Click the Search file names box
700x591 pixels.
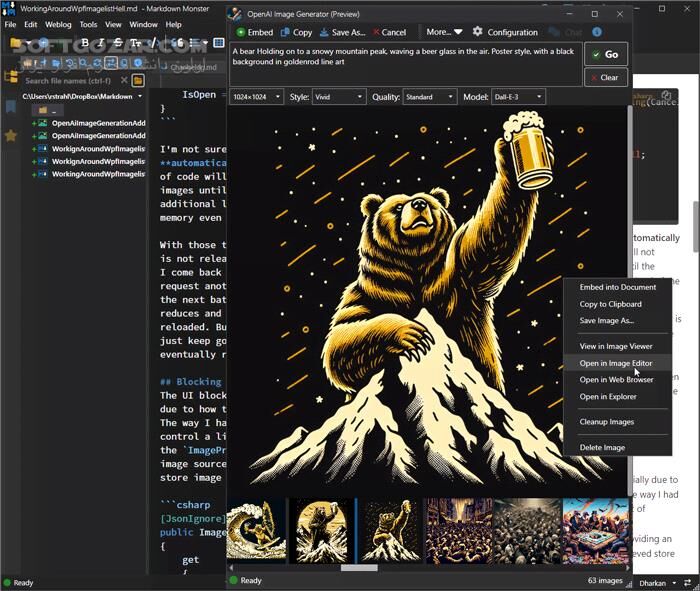click(x=71, y=81)
